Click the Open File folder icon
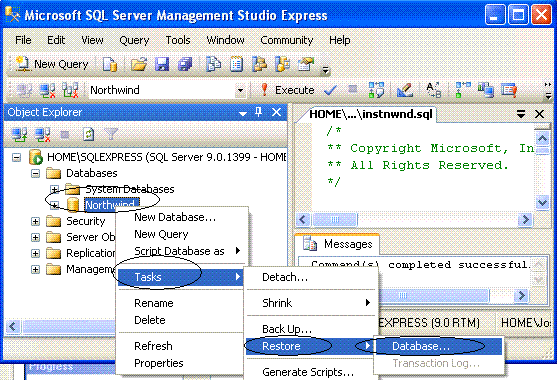The width and height of the screenshot is (557, 380). point(139,65)
